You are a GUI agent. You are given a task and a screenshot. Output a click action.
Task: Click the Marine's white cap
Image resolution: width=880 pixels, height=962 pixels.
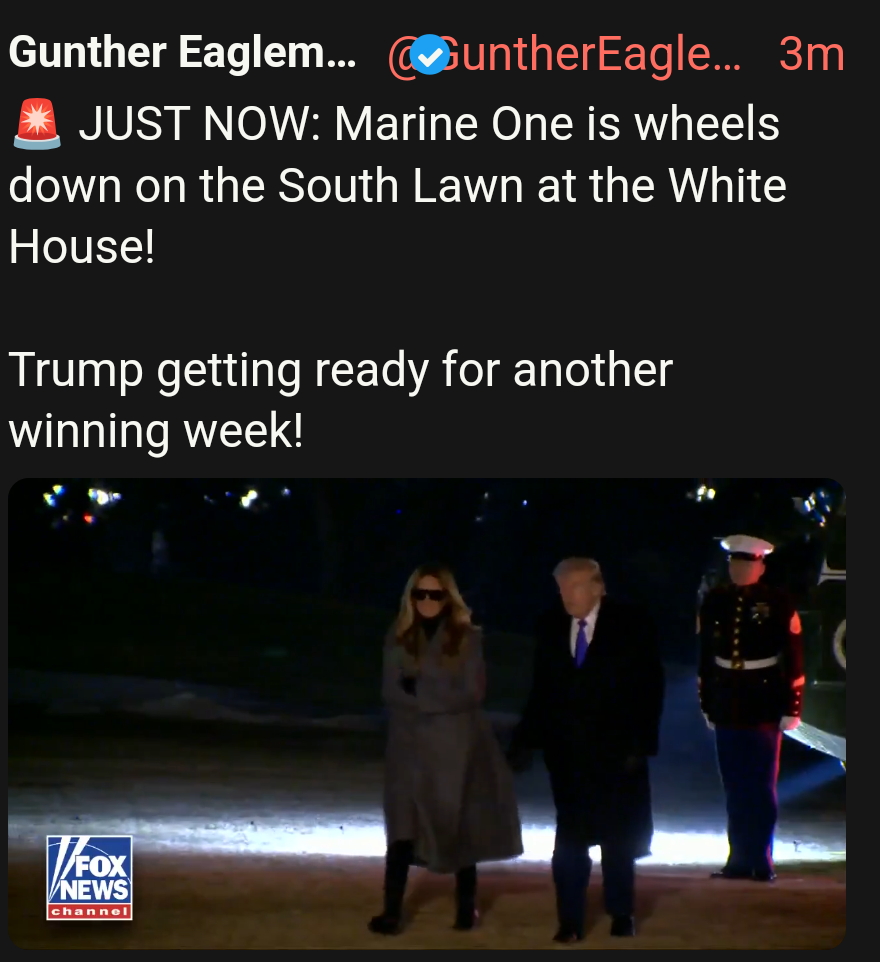[x=746, y=545]
